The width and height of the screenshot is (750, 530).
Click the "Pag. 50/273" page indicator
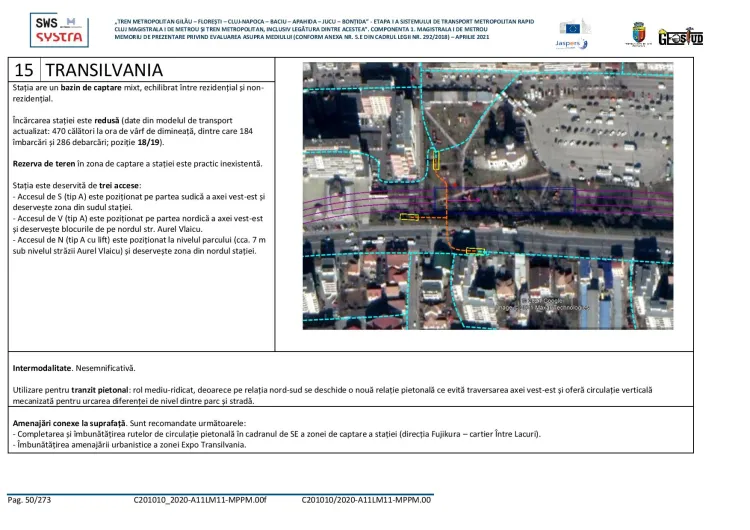[32, 499]
